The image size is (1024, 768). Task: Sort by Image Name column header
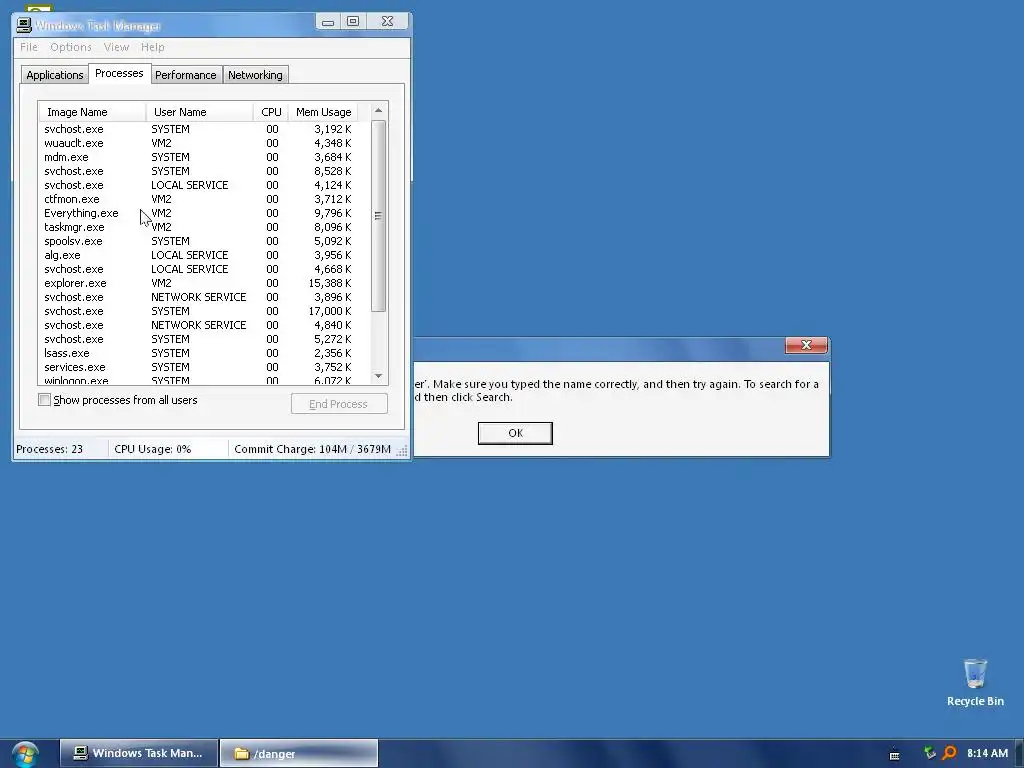click(x=92, y=112)
